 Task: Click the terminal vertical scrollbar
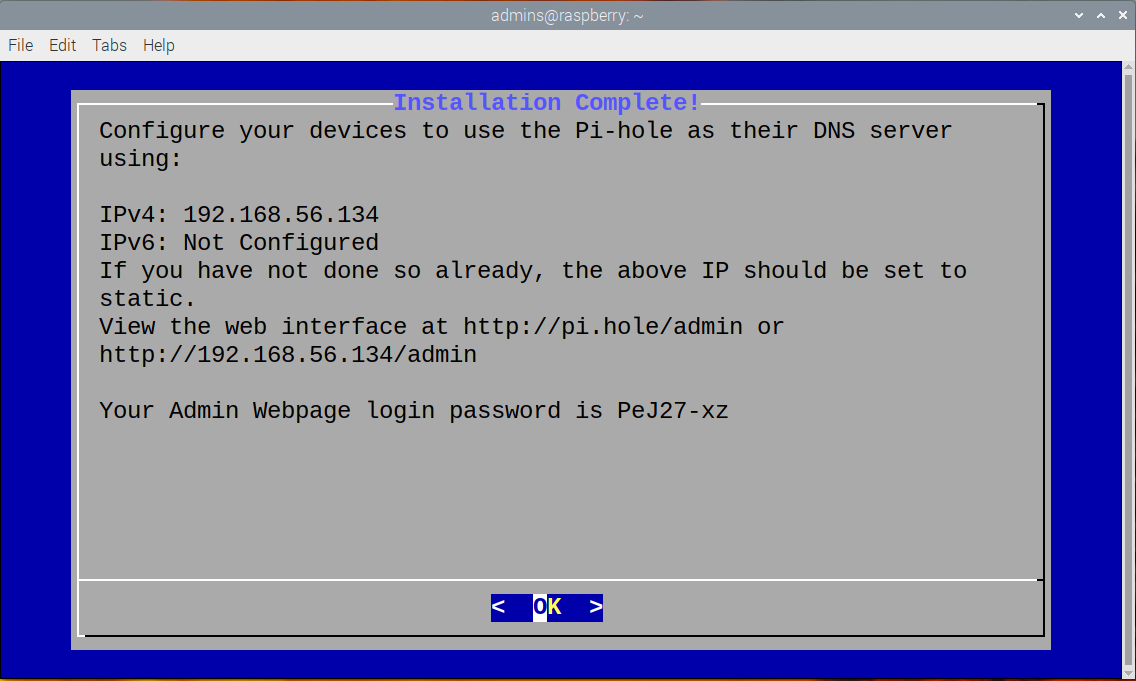click(1128, 369)
